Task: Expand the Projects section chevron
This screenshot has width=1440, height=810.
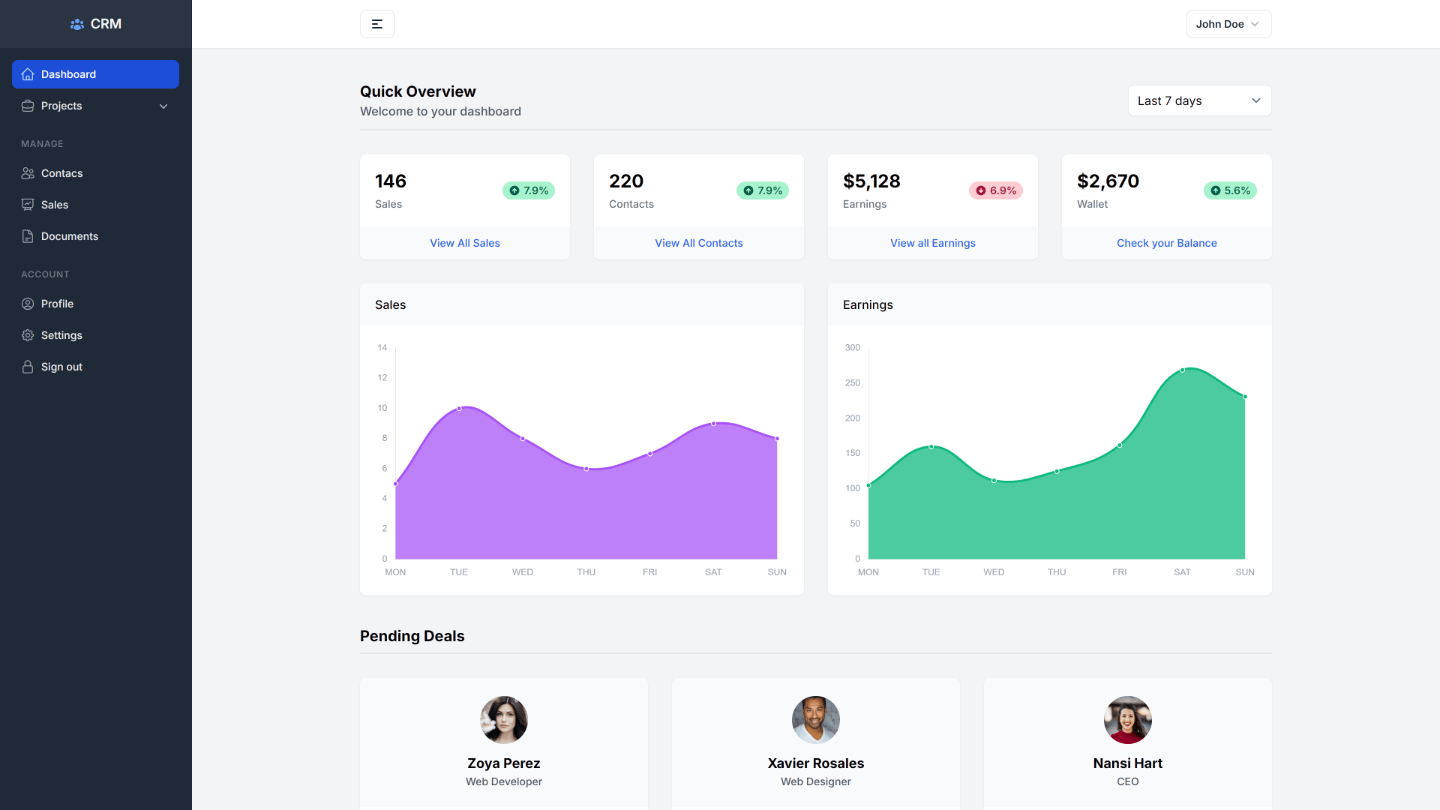Action: 163,105
